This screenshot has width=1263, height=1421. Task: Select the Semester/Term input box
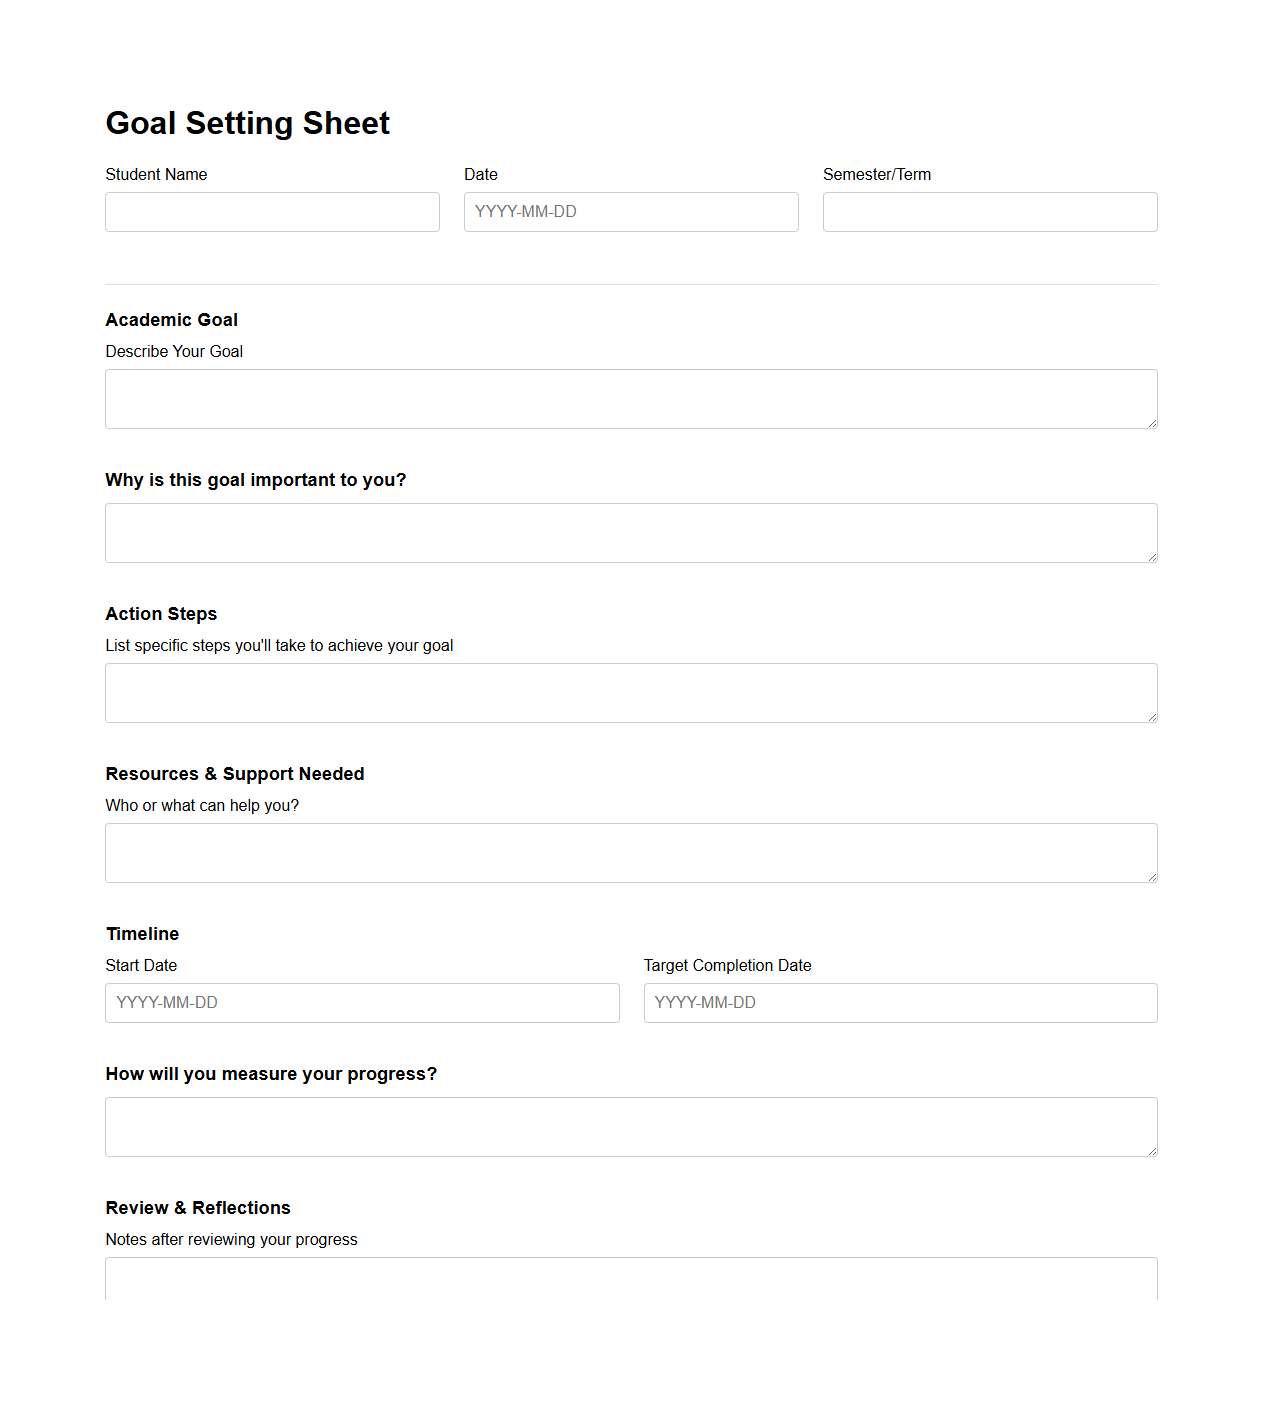click(989, 212)
